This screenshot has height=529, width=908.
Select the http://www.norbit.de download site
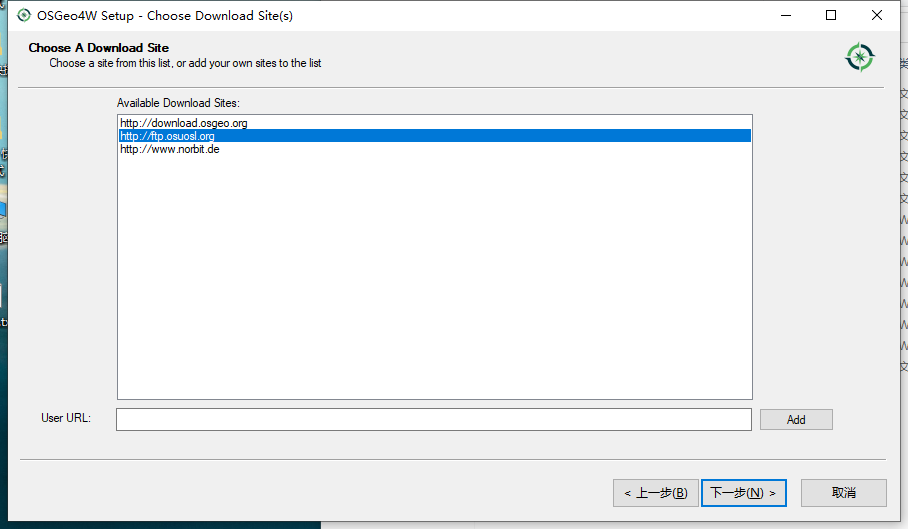coord(434,149)
